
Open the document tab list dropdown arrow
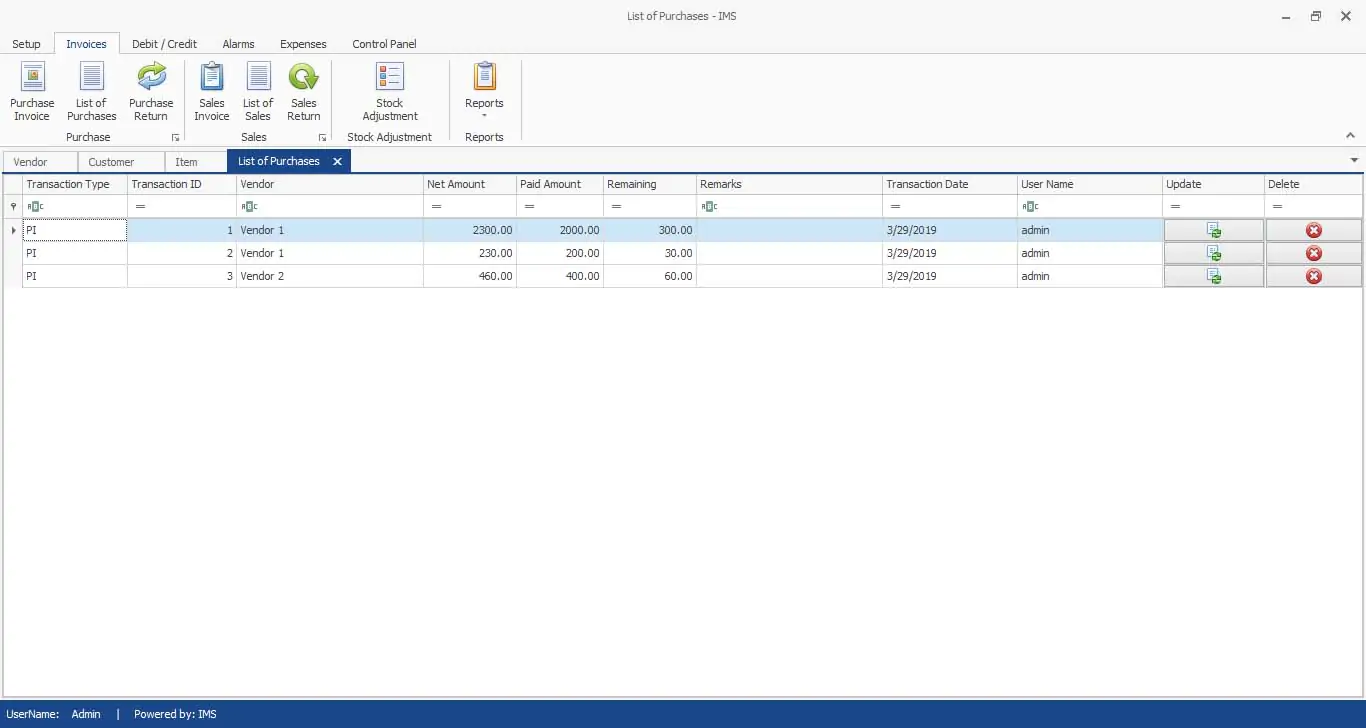(1354, 160)
